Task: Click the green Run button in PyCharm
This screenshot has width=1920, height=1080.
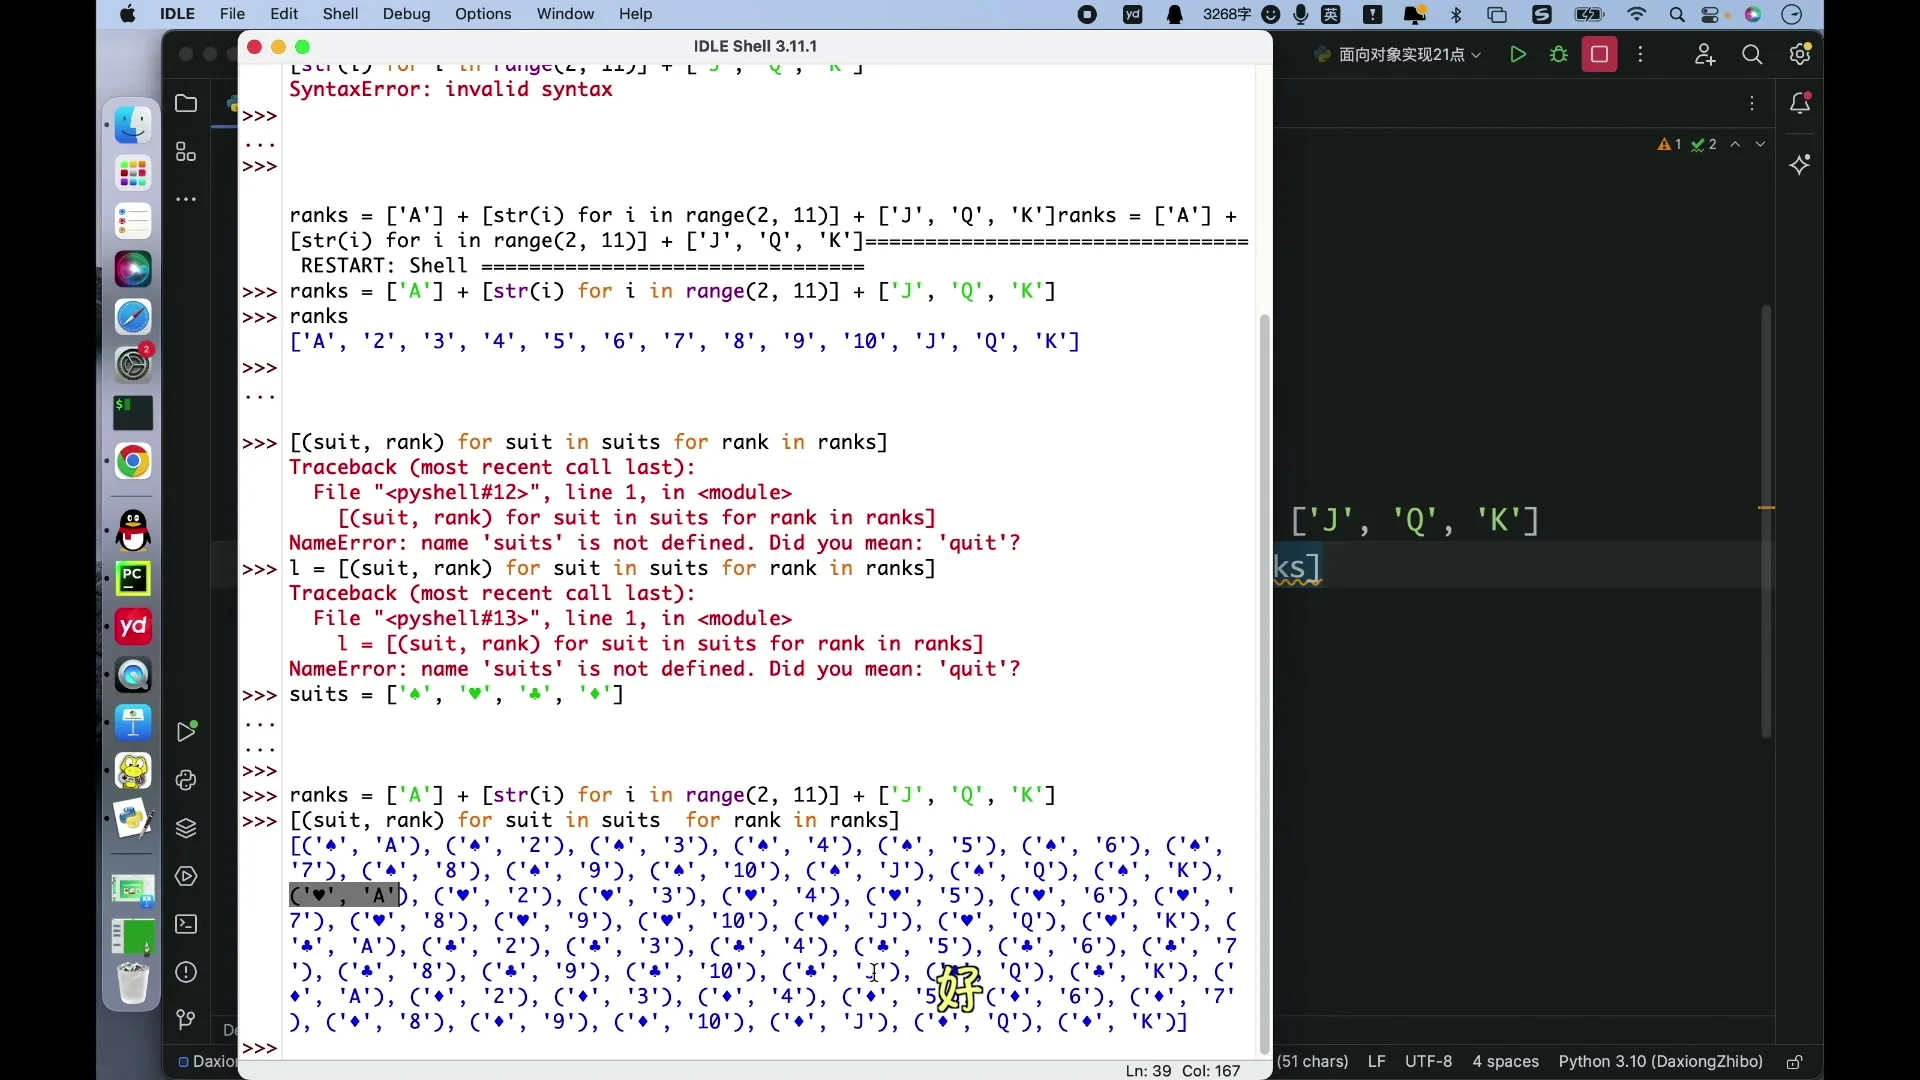Action: click(x=1518, y=55)
